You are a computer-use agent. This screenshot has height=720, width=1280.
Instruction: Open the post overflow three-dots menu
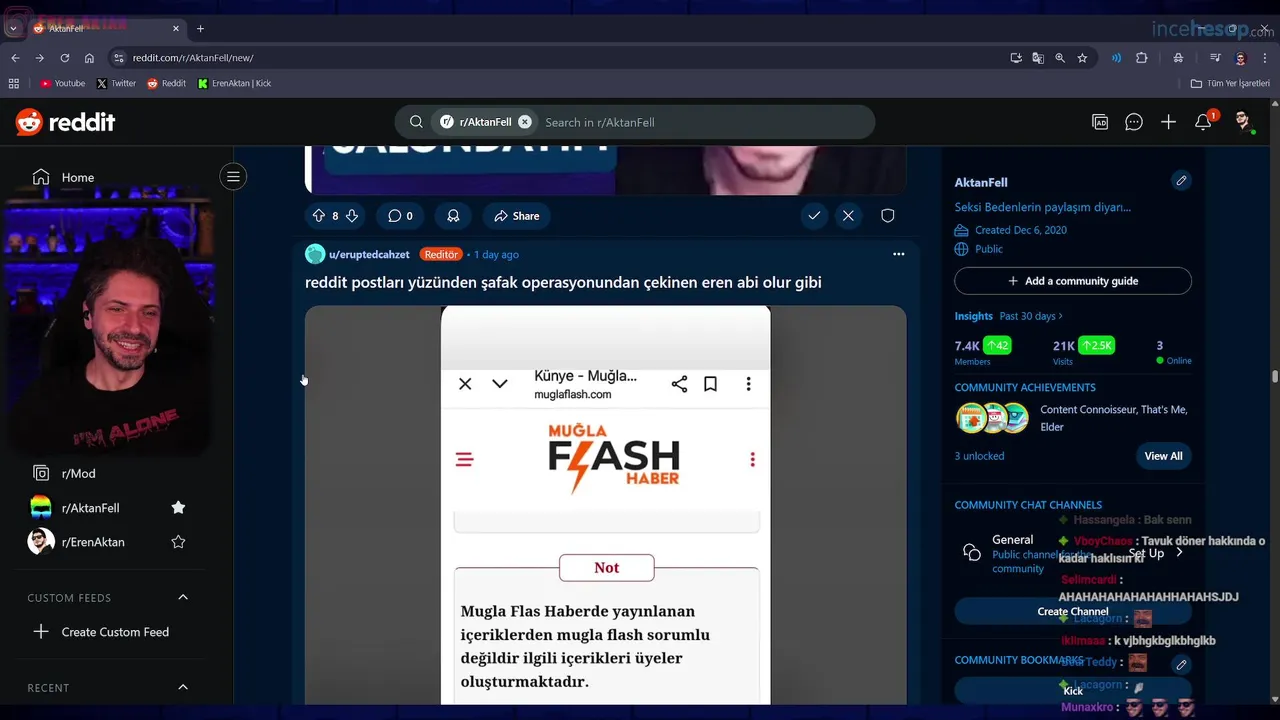pos(898,254)
